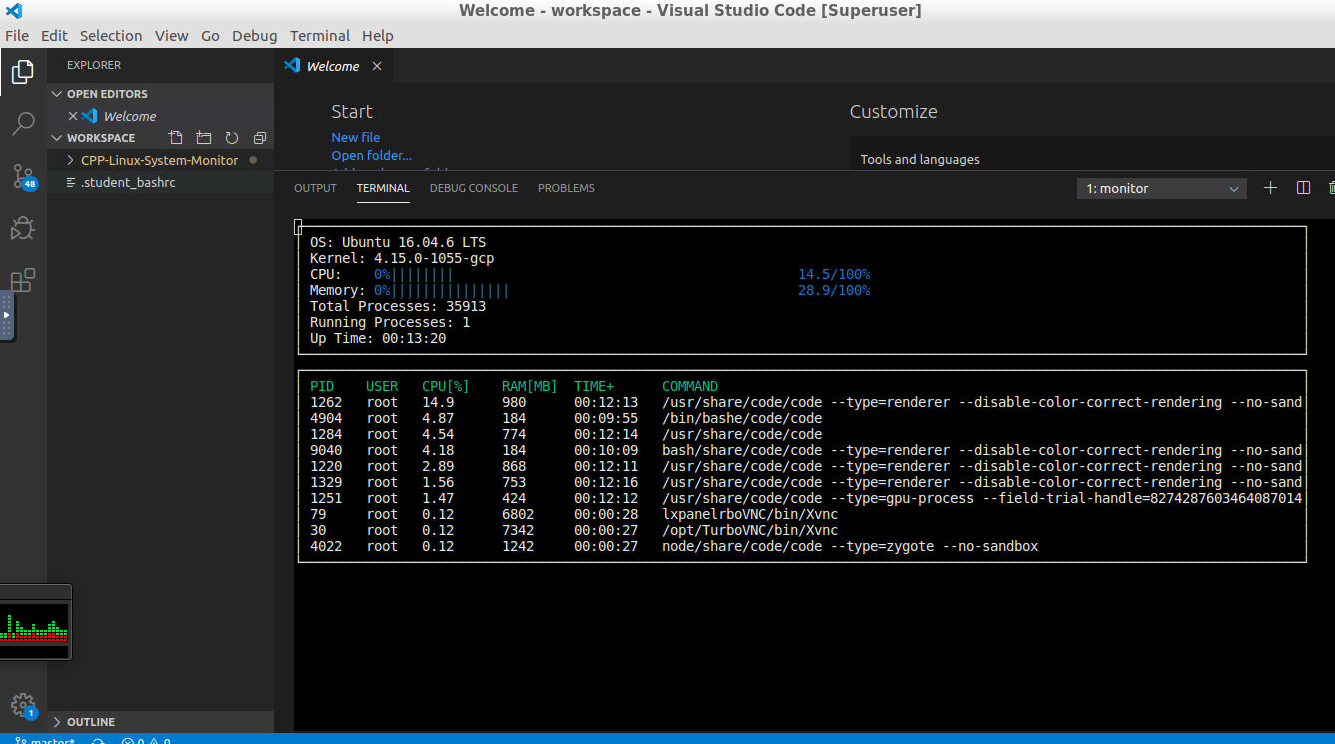Screen dimensions: 1335x744
Task: Open the Explorer view in activity bar
Action: [x=23, y=72]
